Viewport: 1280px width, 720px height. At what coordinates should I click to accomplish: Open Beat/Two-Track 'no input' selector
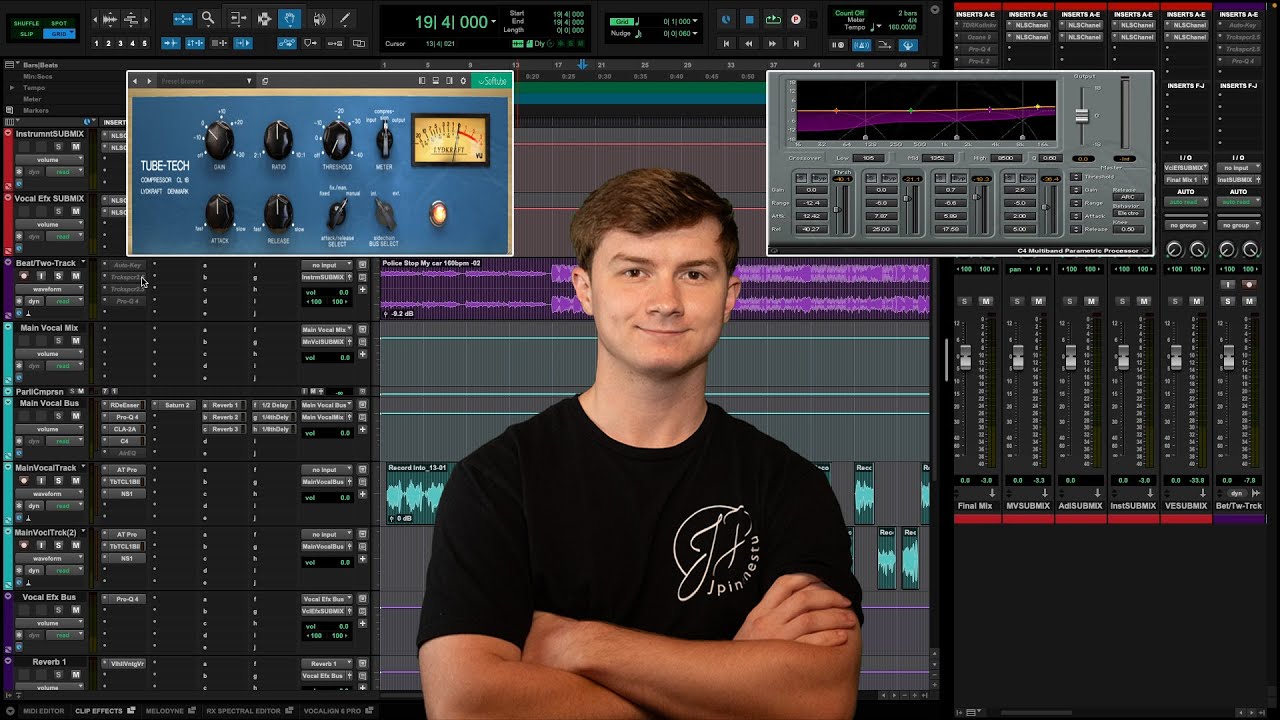coord(326,265)
